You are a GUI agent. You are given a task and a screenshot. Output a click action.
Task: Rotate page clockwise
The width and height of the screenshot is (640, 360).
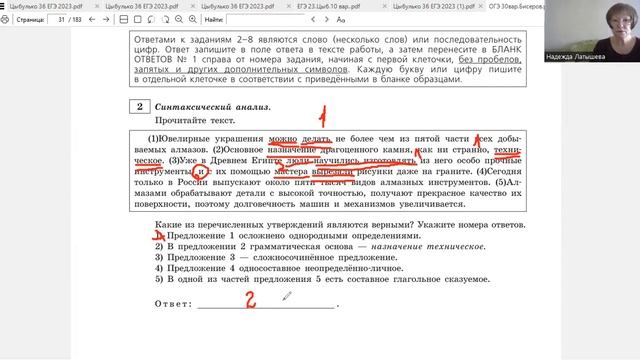(x=165, y=20)
